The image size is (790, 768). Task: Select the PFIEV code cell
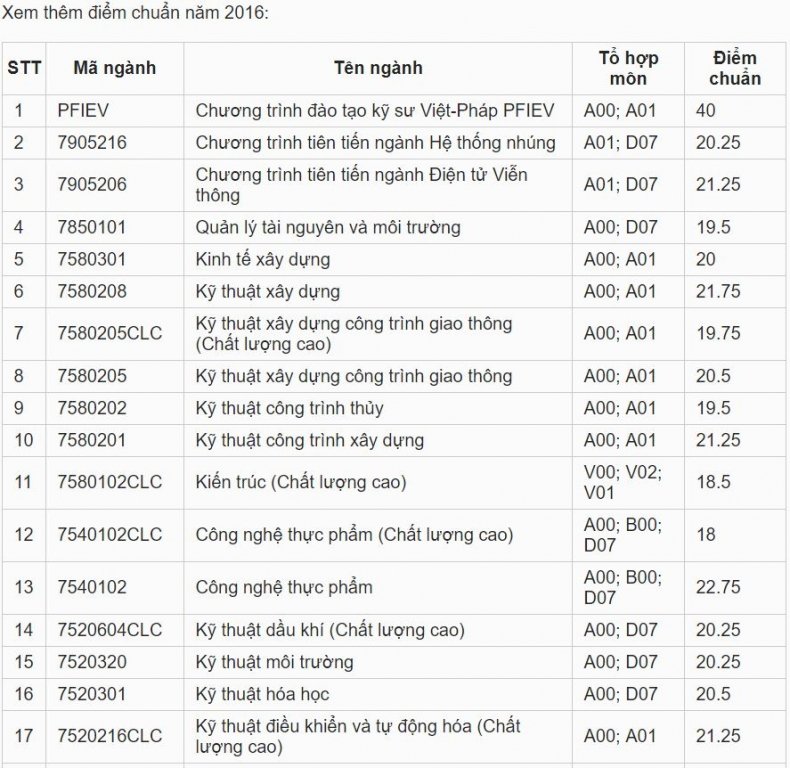pyautogui.click(x=115, y=111)
